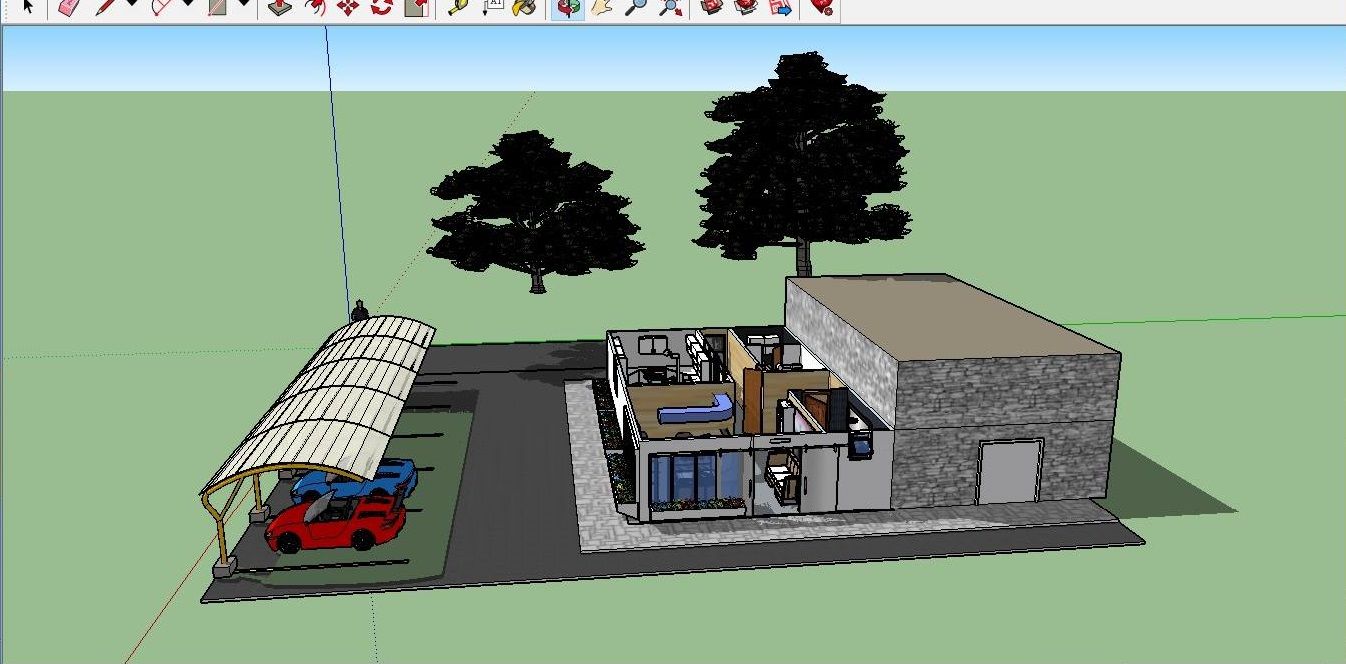Click the Zoom Extents tool
This screenshot has height=664, width=1346.
pyautogui.click(x=670, y=7)
